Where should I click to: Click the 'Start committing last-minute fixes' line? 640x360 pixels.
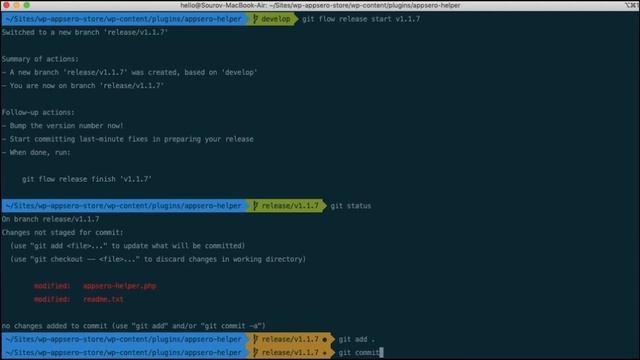pos(127,139)
